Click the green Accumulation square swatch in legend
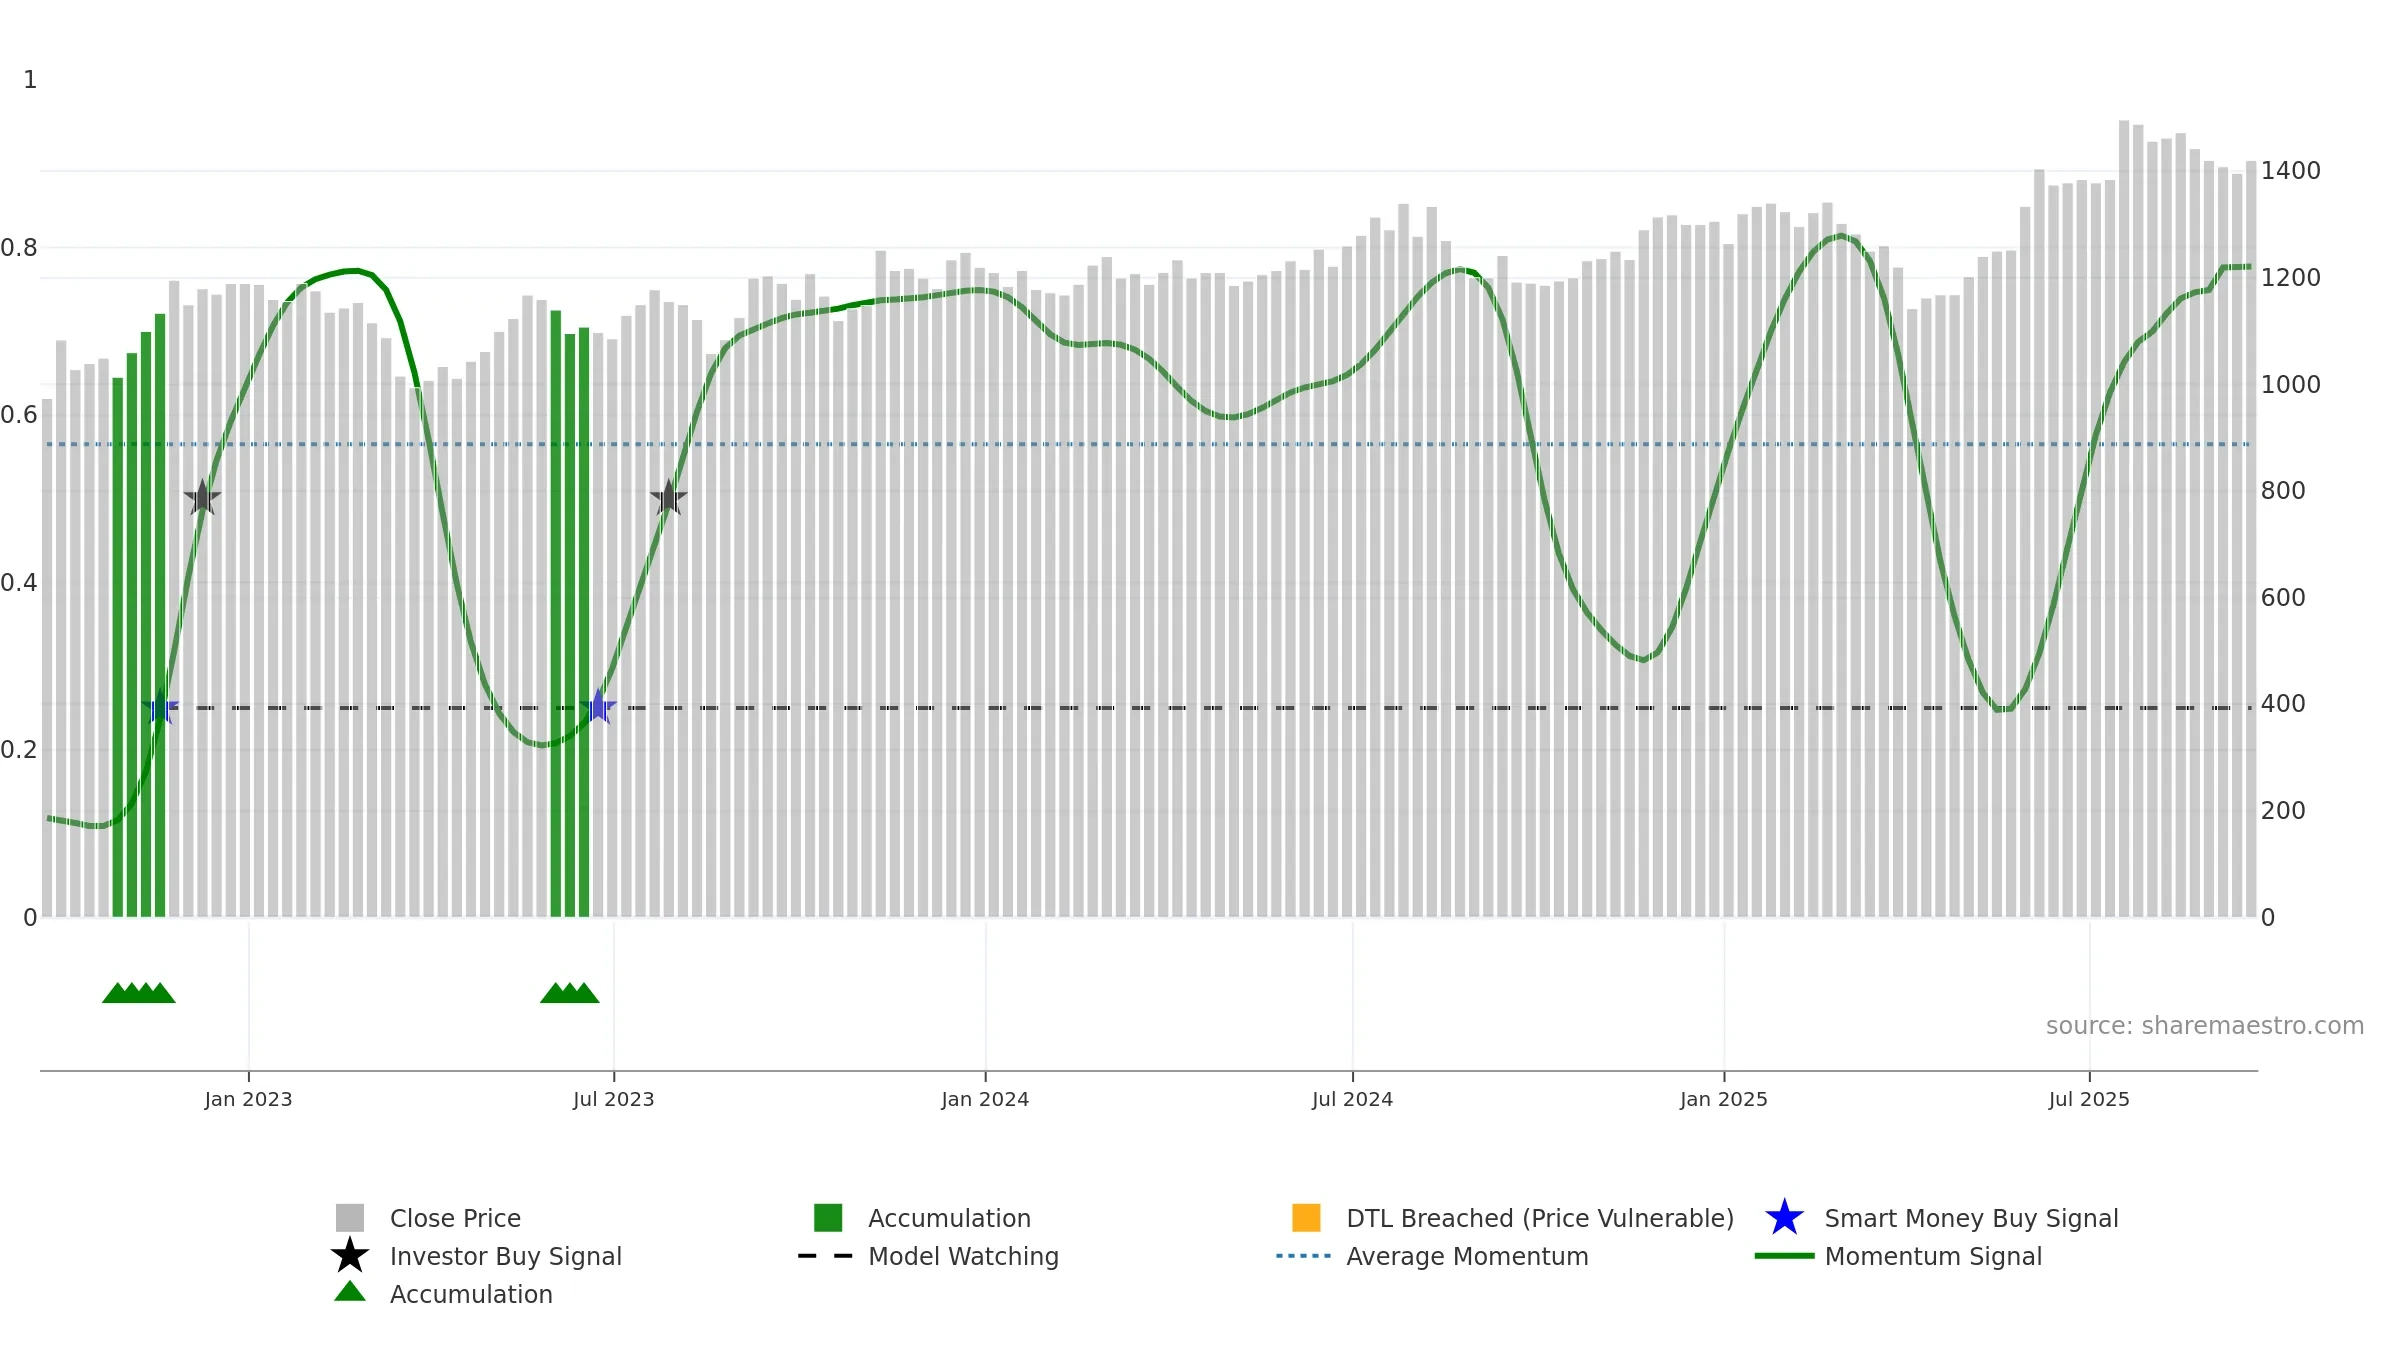This screenshot has height=1350, width=2400. tap(828, 1218)
